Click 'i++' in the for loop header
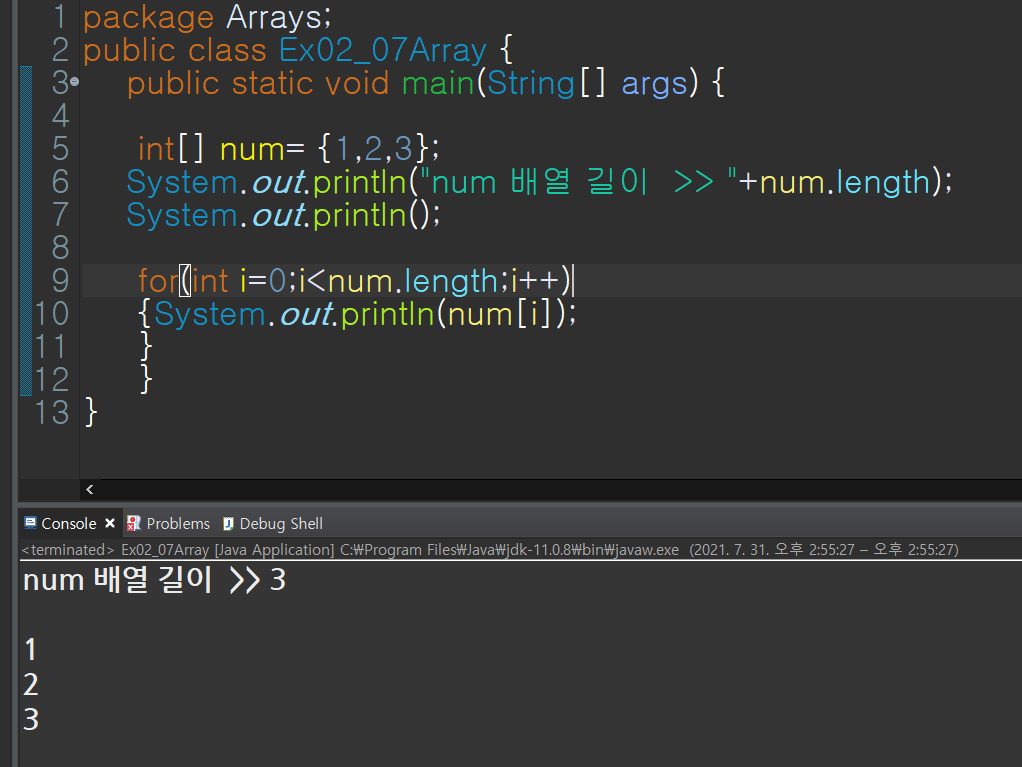Viewport: 1022px width, 767px height. point(535,281)
